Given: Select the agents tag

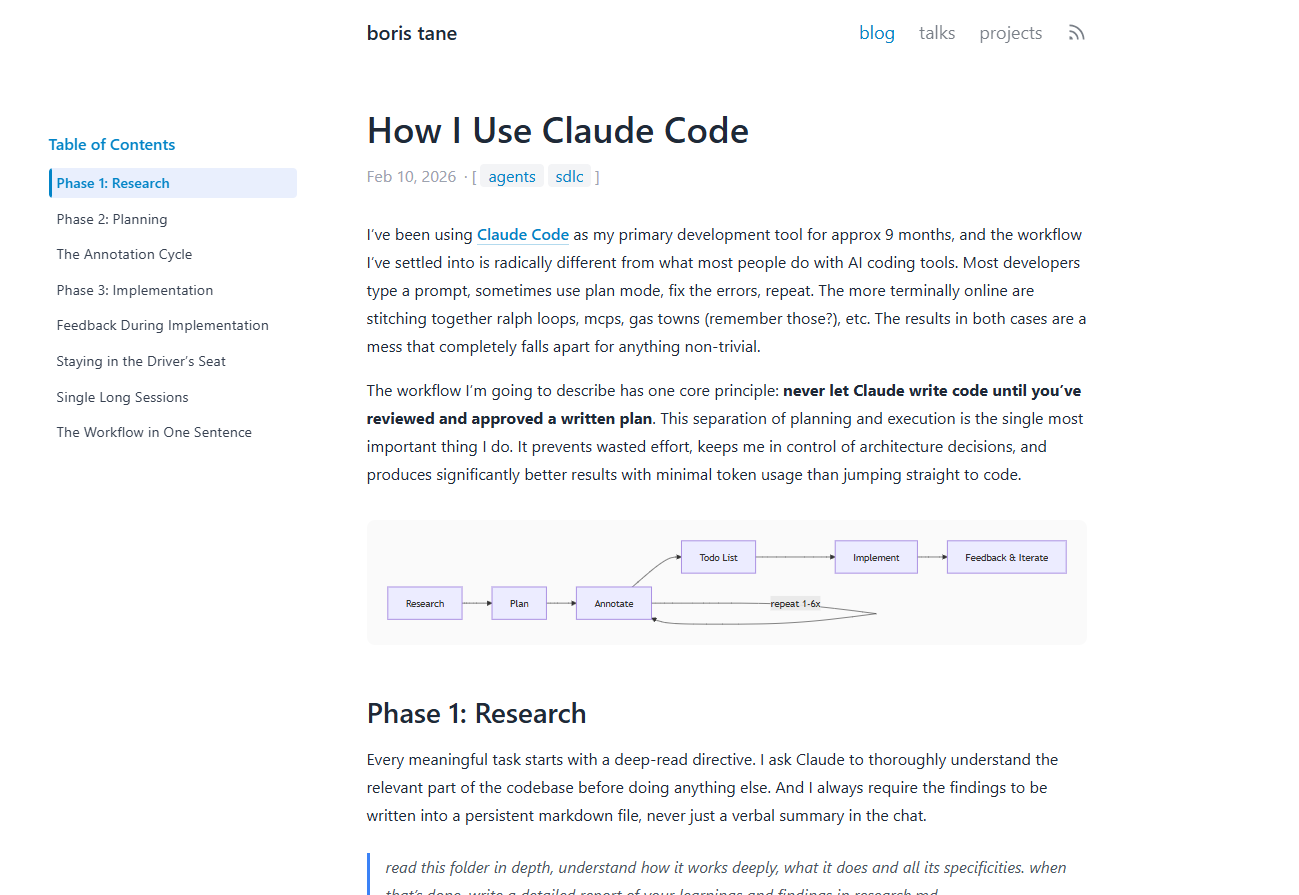Looking at the screenshot, I should 512,177.
